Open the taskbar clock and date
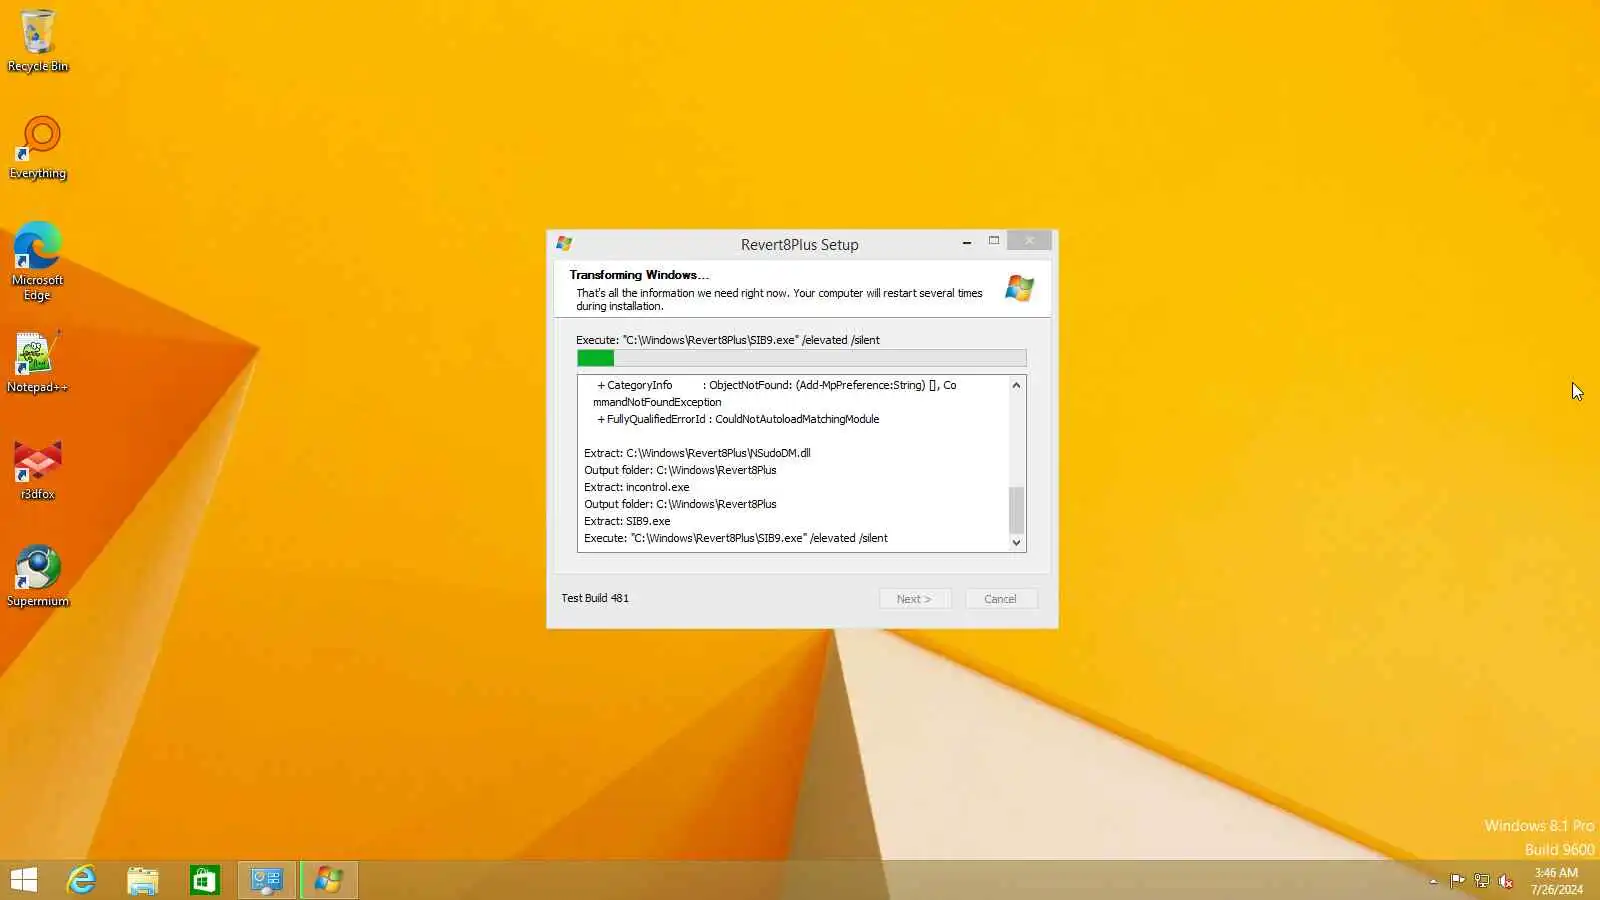The height and width of the screenshot is (900, 1600). (x=1556, y=881)
